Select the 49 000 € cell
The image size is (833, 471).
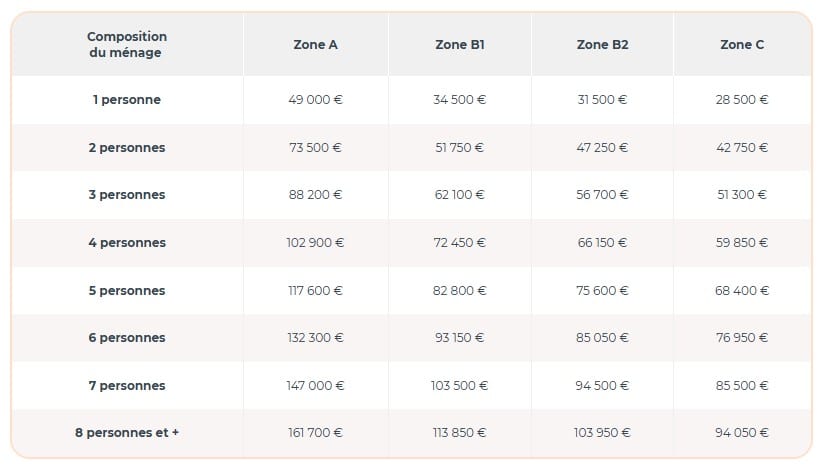pyautogui.click(x=316, y=100)
